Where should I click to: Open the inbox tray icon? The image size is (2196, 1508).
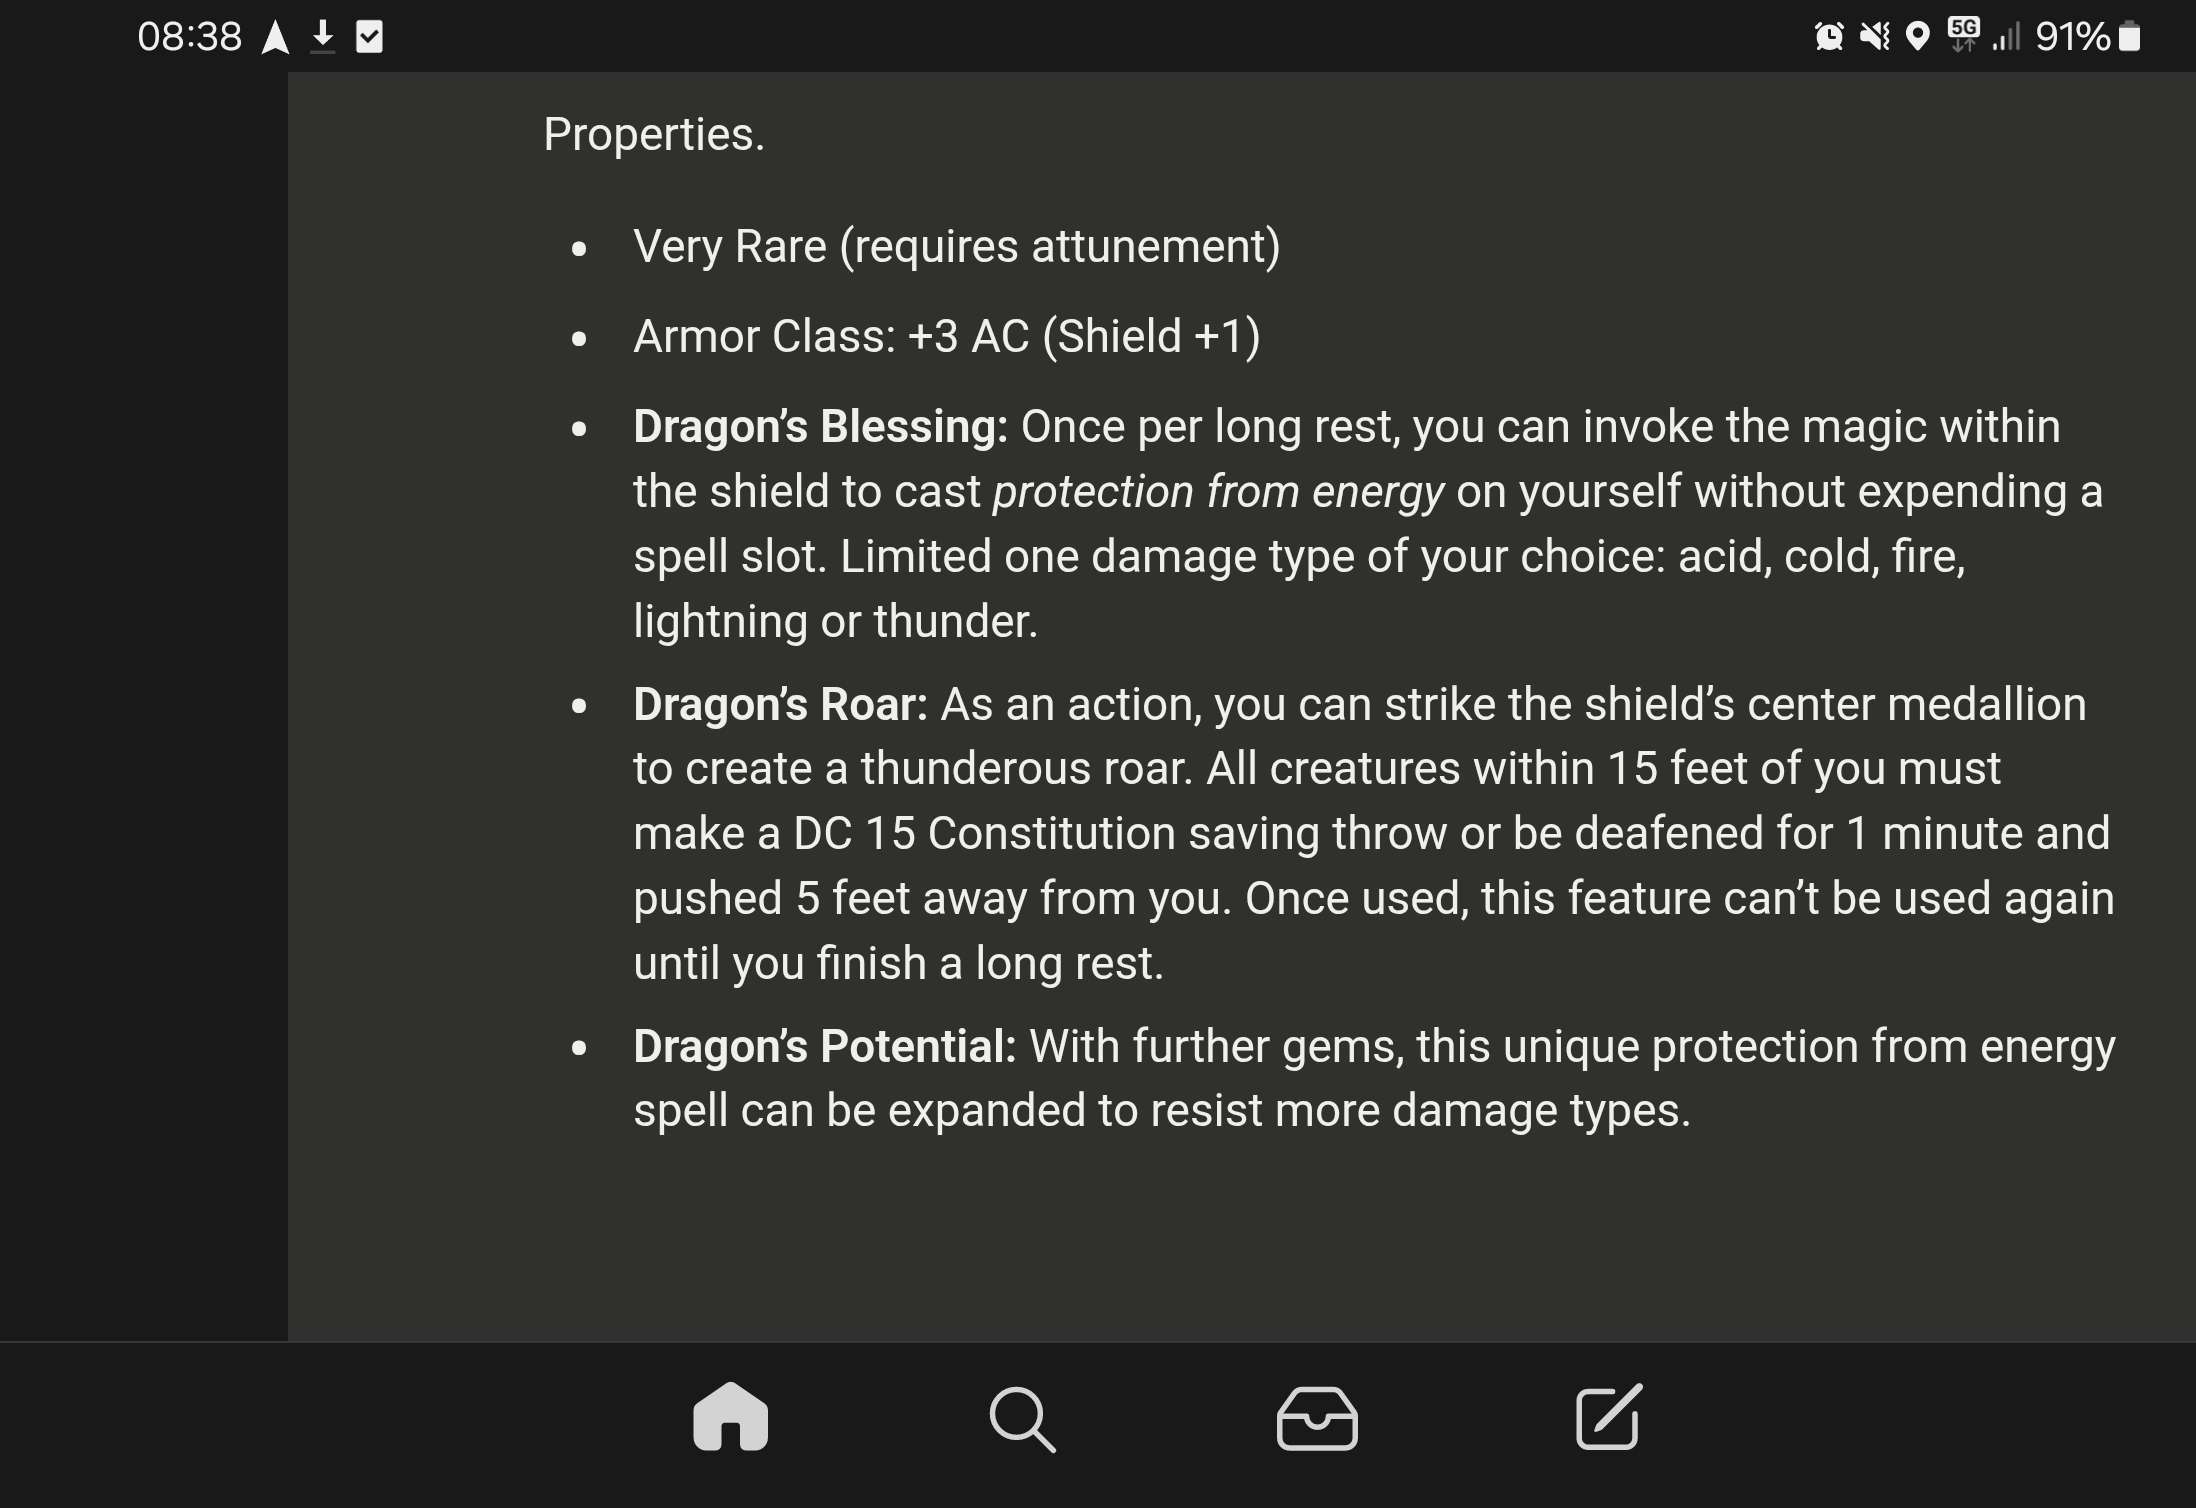click(x=1316, y=1418)
